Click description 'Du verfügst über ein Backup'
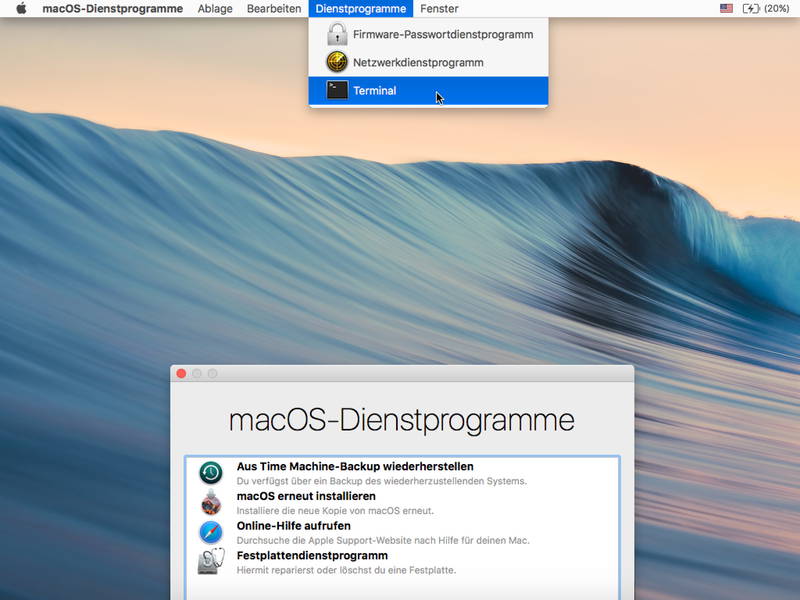This screenshot has width=800, height=600. pos(382,481)
